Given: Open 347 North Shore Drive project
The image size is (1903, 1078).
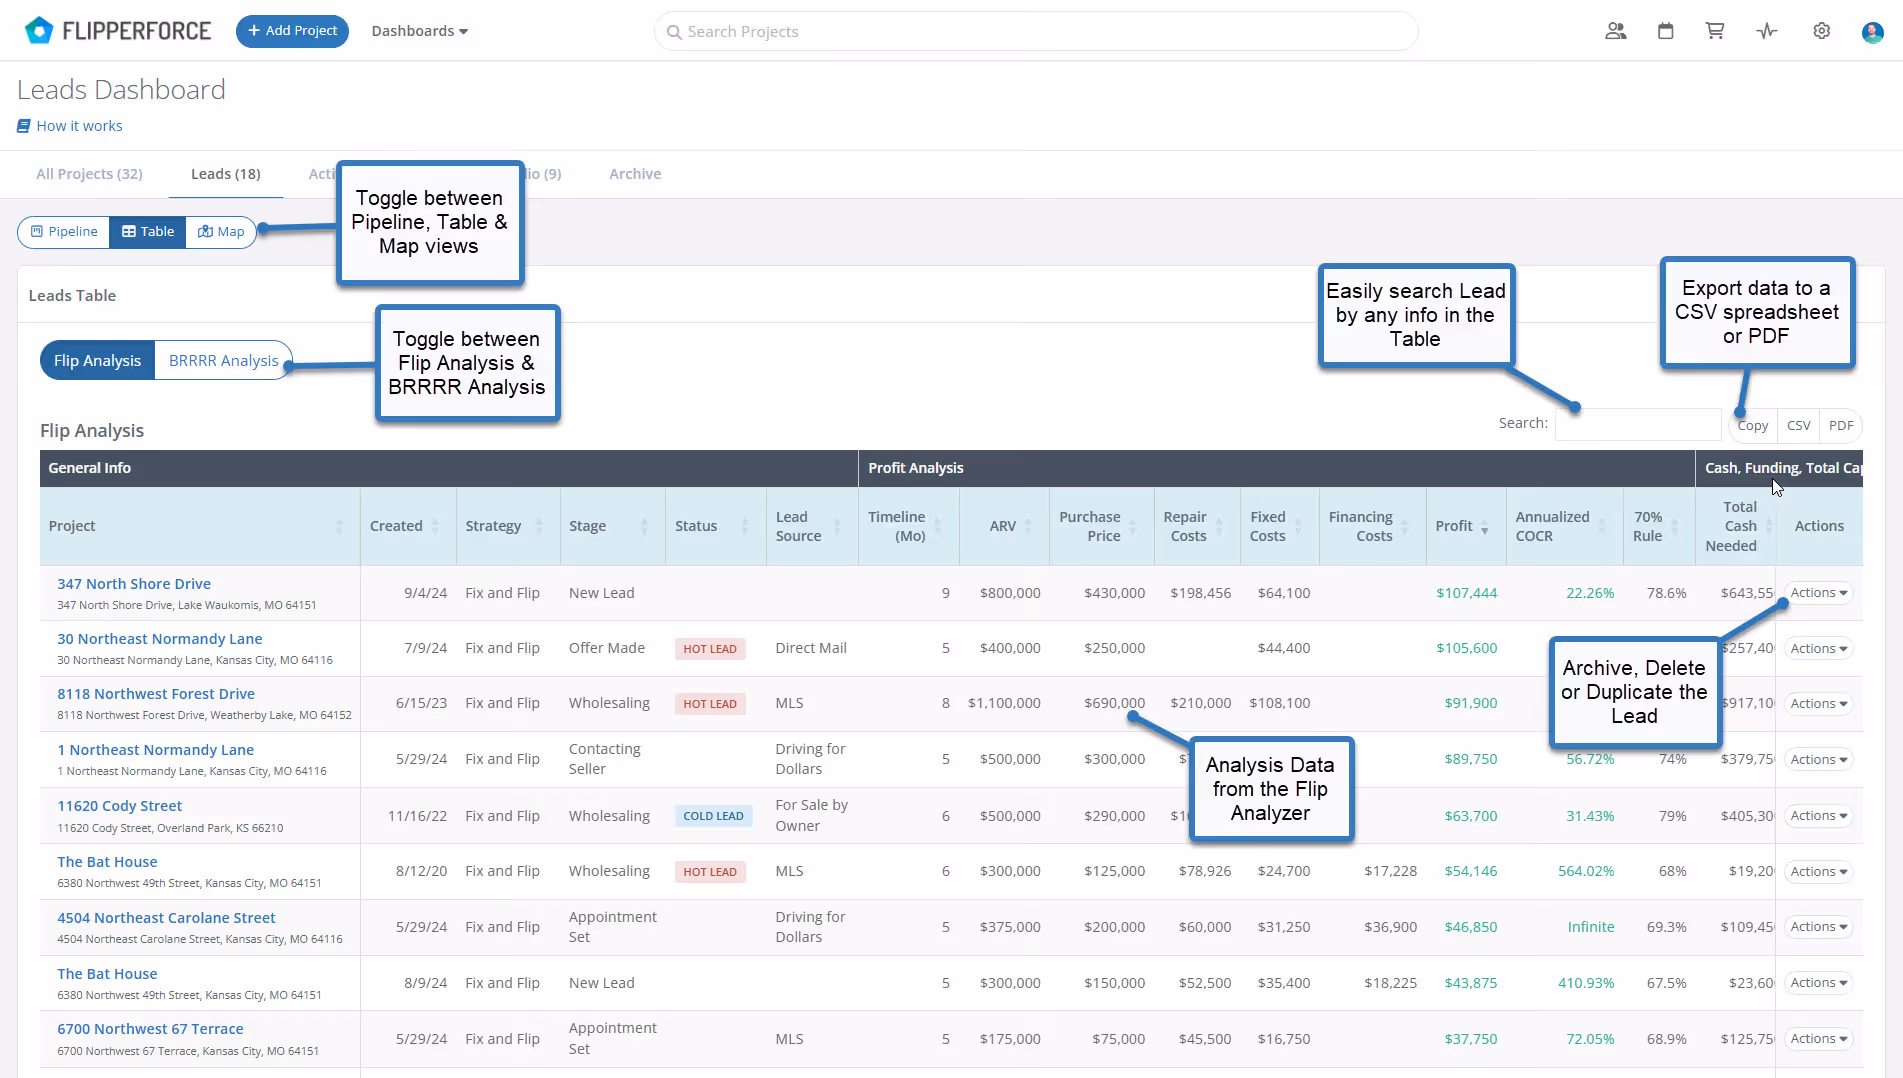Looking at the screenshot, I should tap(134, 584).
